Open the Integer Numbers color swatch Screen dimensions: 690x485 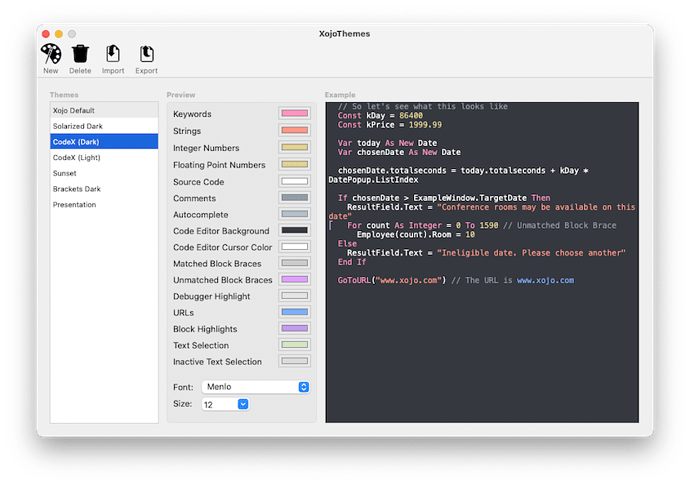(x=294, y=147)
